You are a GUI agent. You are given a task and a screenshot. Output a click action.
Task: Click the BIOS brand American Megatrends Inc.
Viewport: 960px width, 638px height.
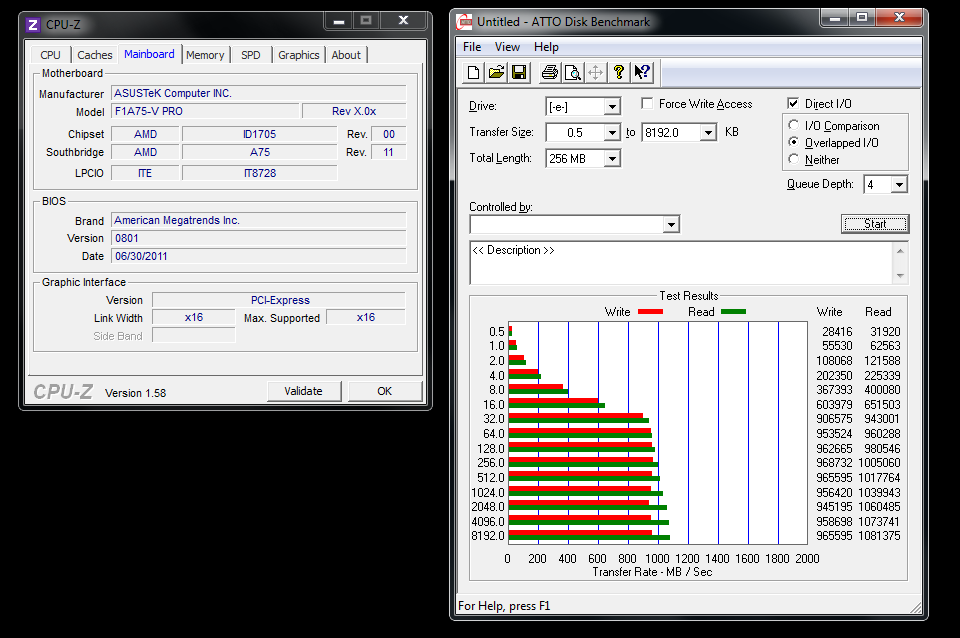point(259,220)
